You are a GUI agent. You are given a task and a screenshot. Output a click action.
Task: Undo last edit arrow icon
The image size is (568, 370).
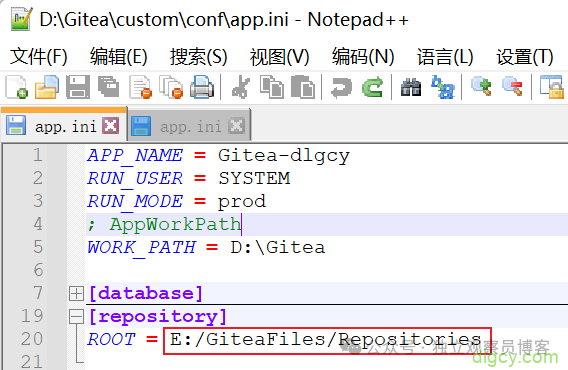(x=341, y=88)
